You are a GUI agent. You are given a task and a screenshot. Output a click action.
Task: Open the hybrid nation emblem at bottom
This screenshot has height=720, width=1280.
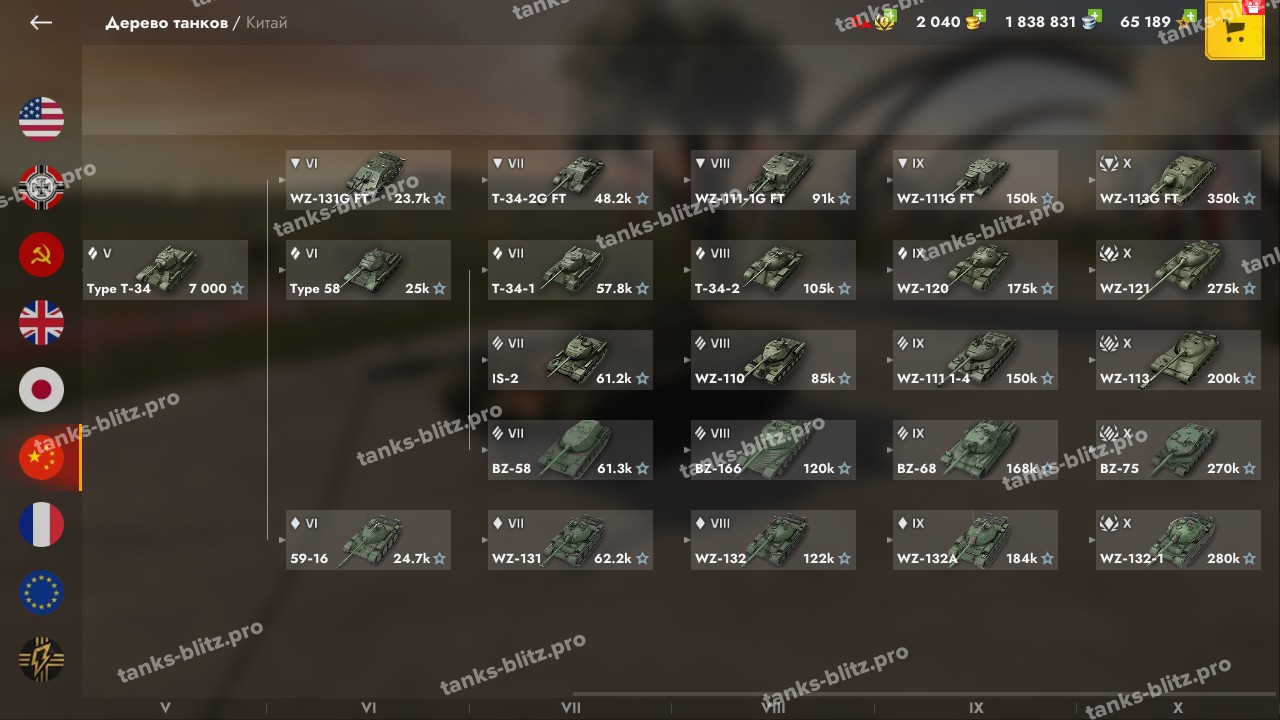tap(41, 660)
